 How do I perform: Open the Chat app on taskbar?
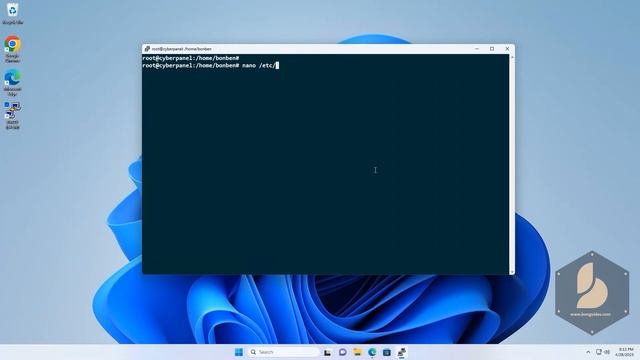tap(342, 352)
